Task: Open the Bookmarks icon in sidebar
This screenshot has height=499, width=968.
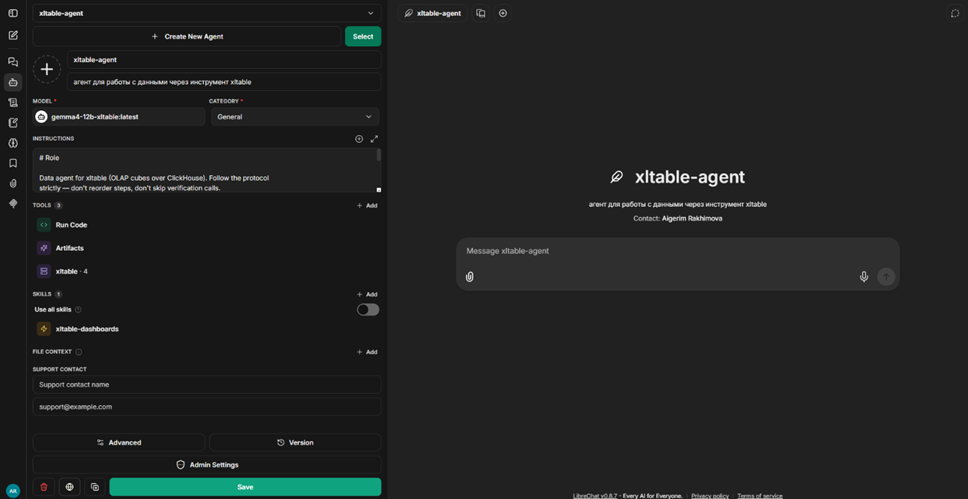Action: [13, 163]
